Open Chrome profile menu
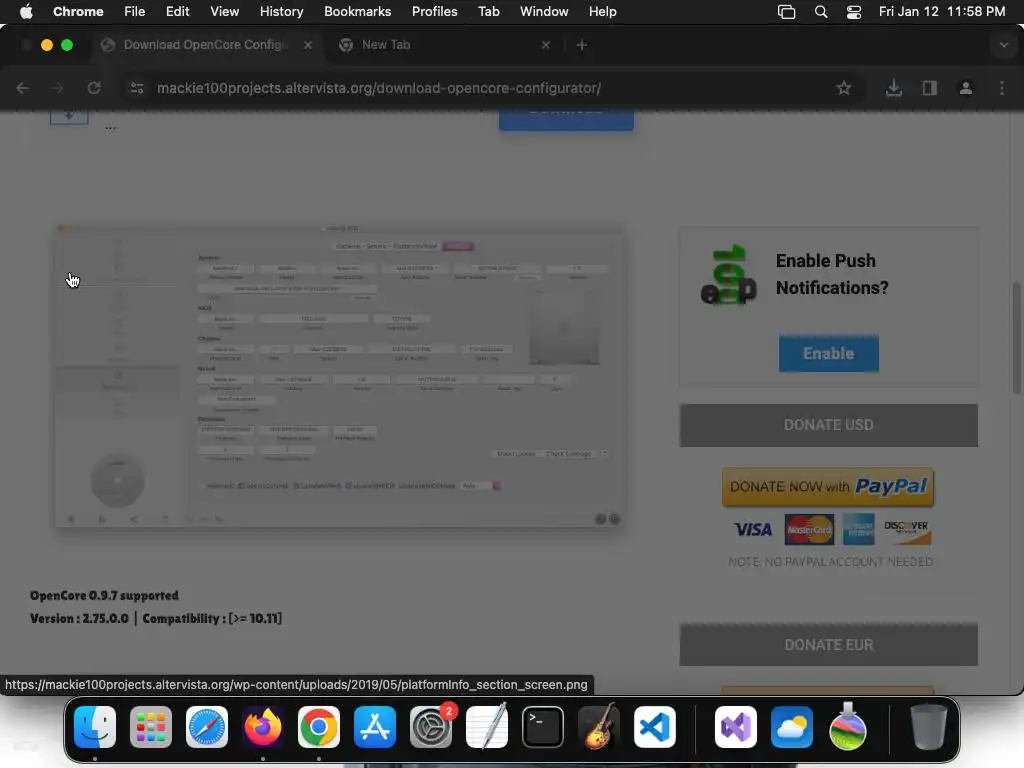 click(965, 88)
